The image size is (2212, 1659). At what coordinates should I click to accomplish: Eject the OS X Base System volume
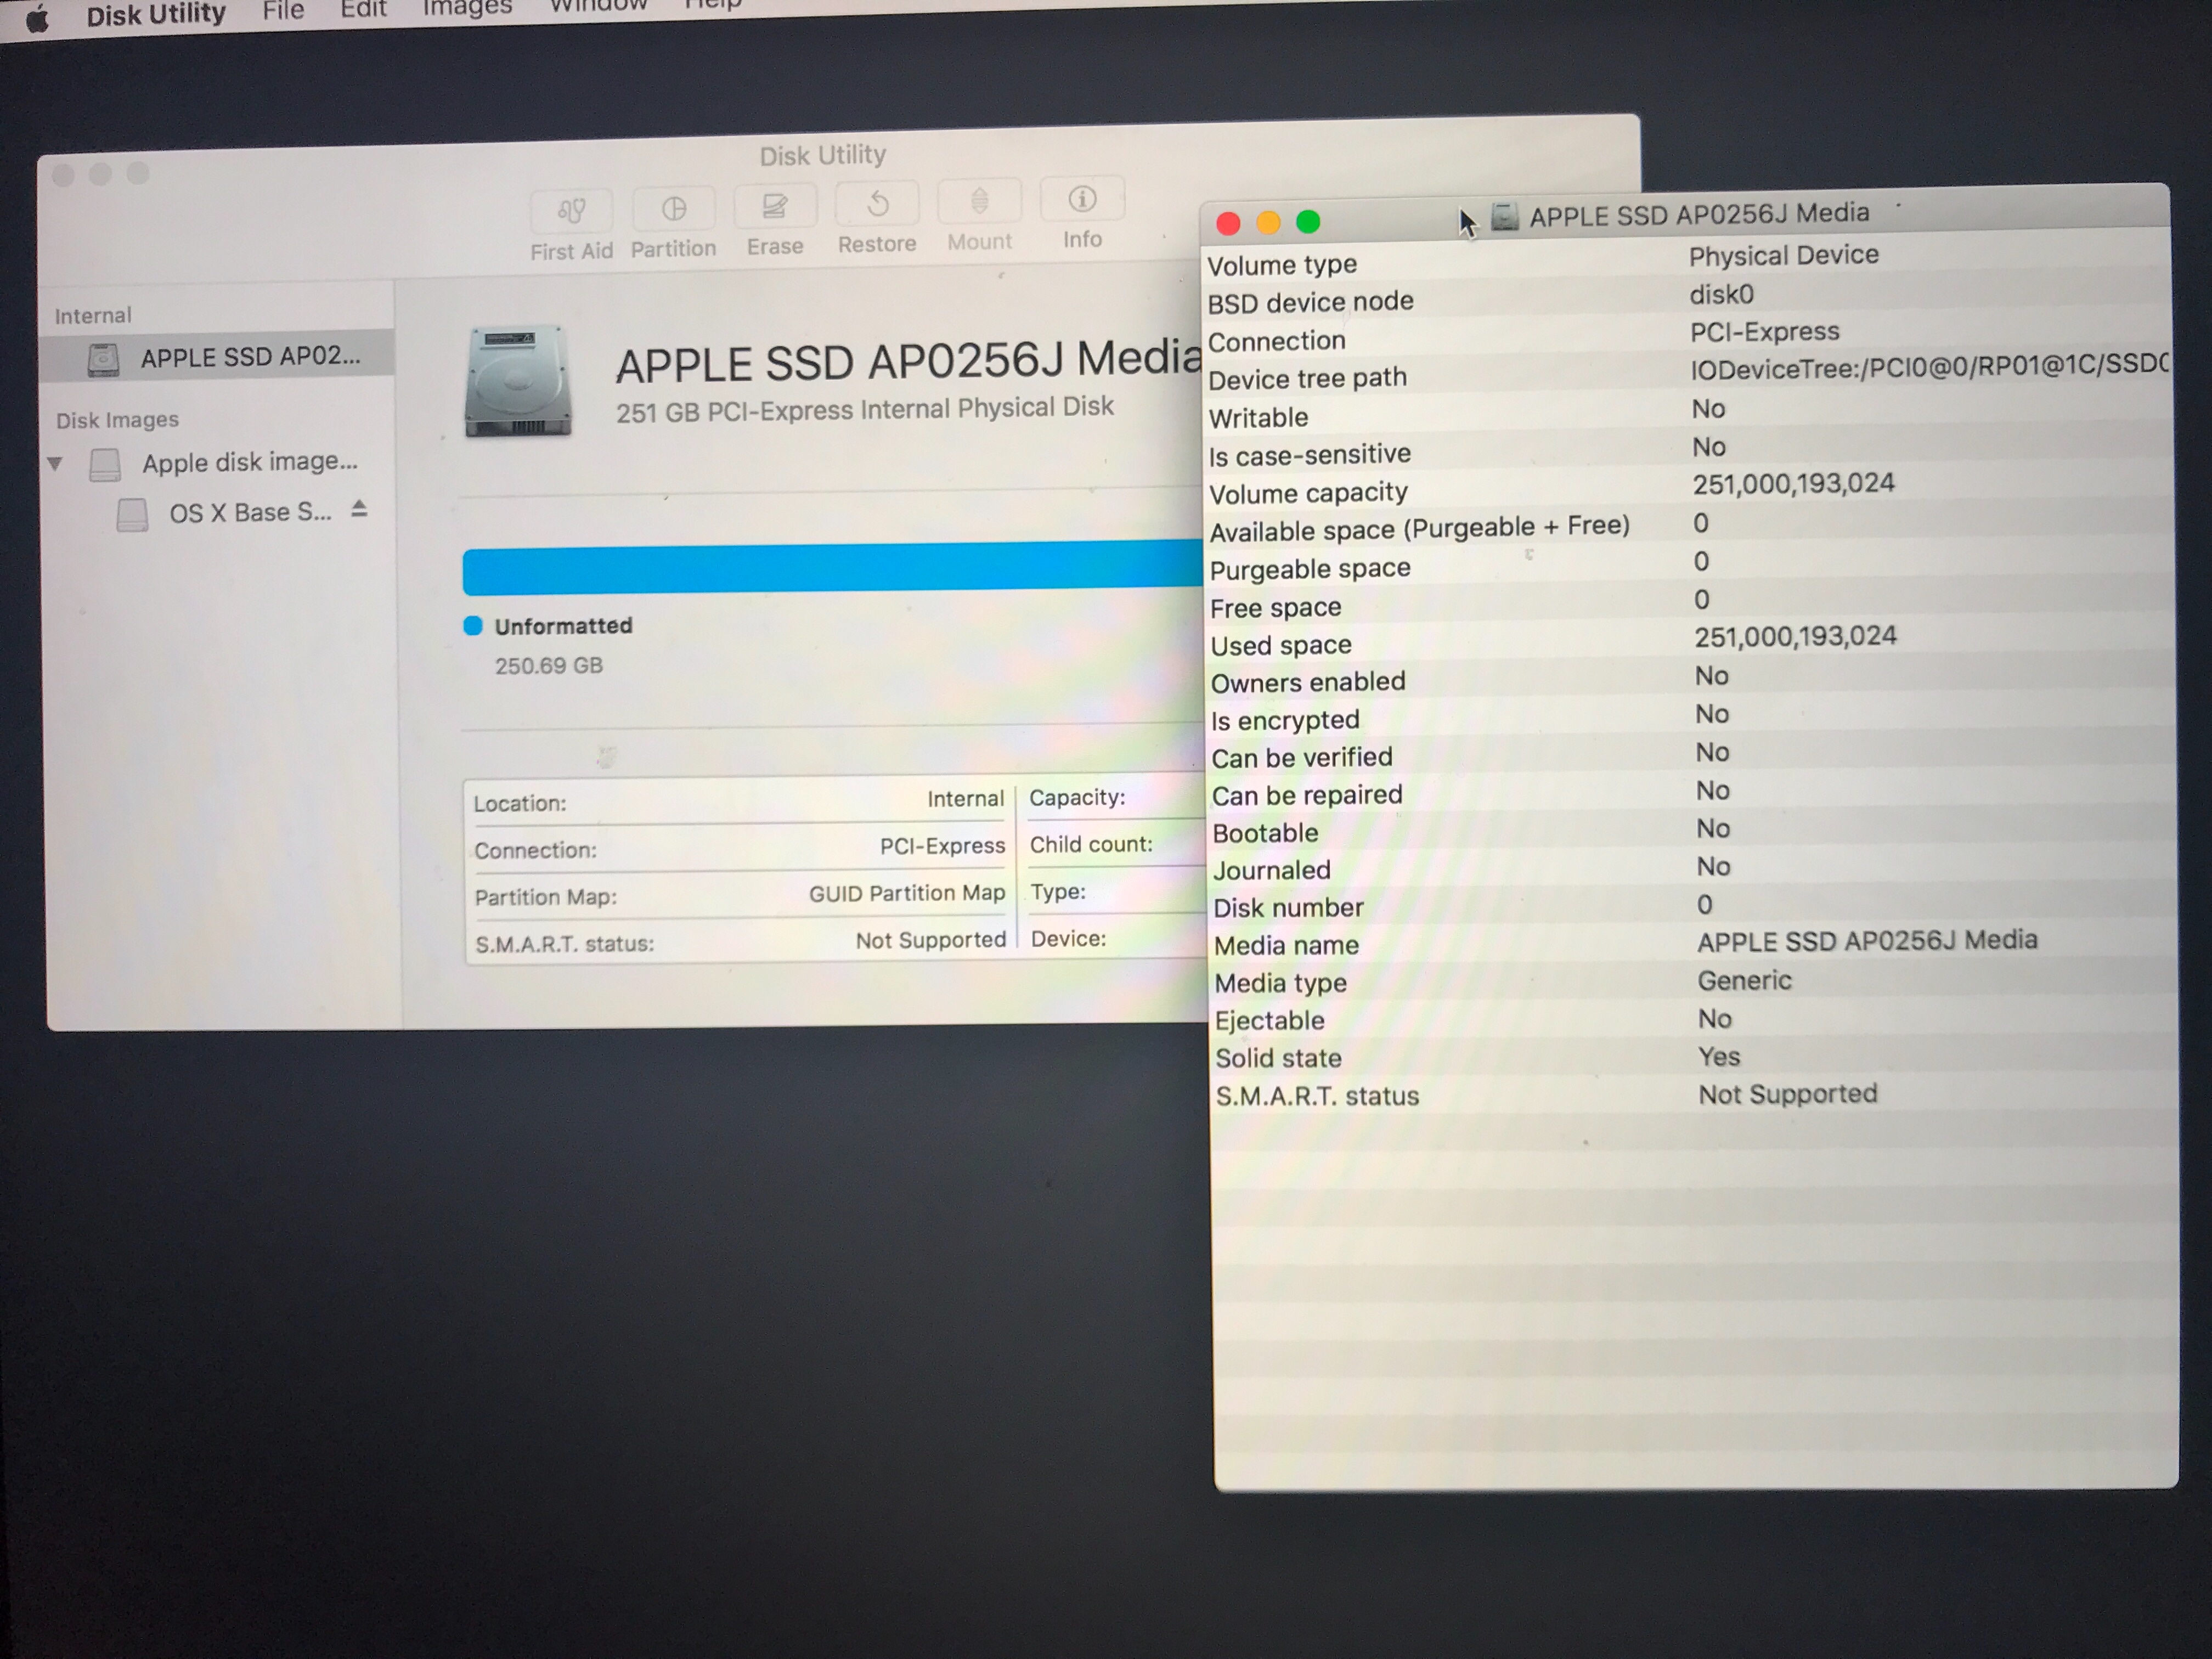[360, 510]
